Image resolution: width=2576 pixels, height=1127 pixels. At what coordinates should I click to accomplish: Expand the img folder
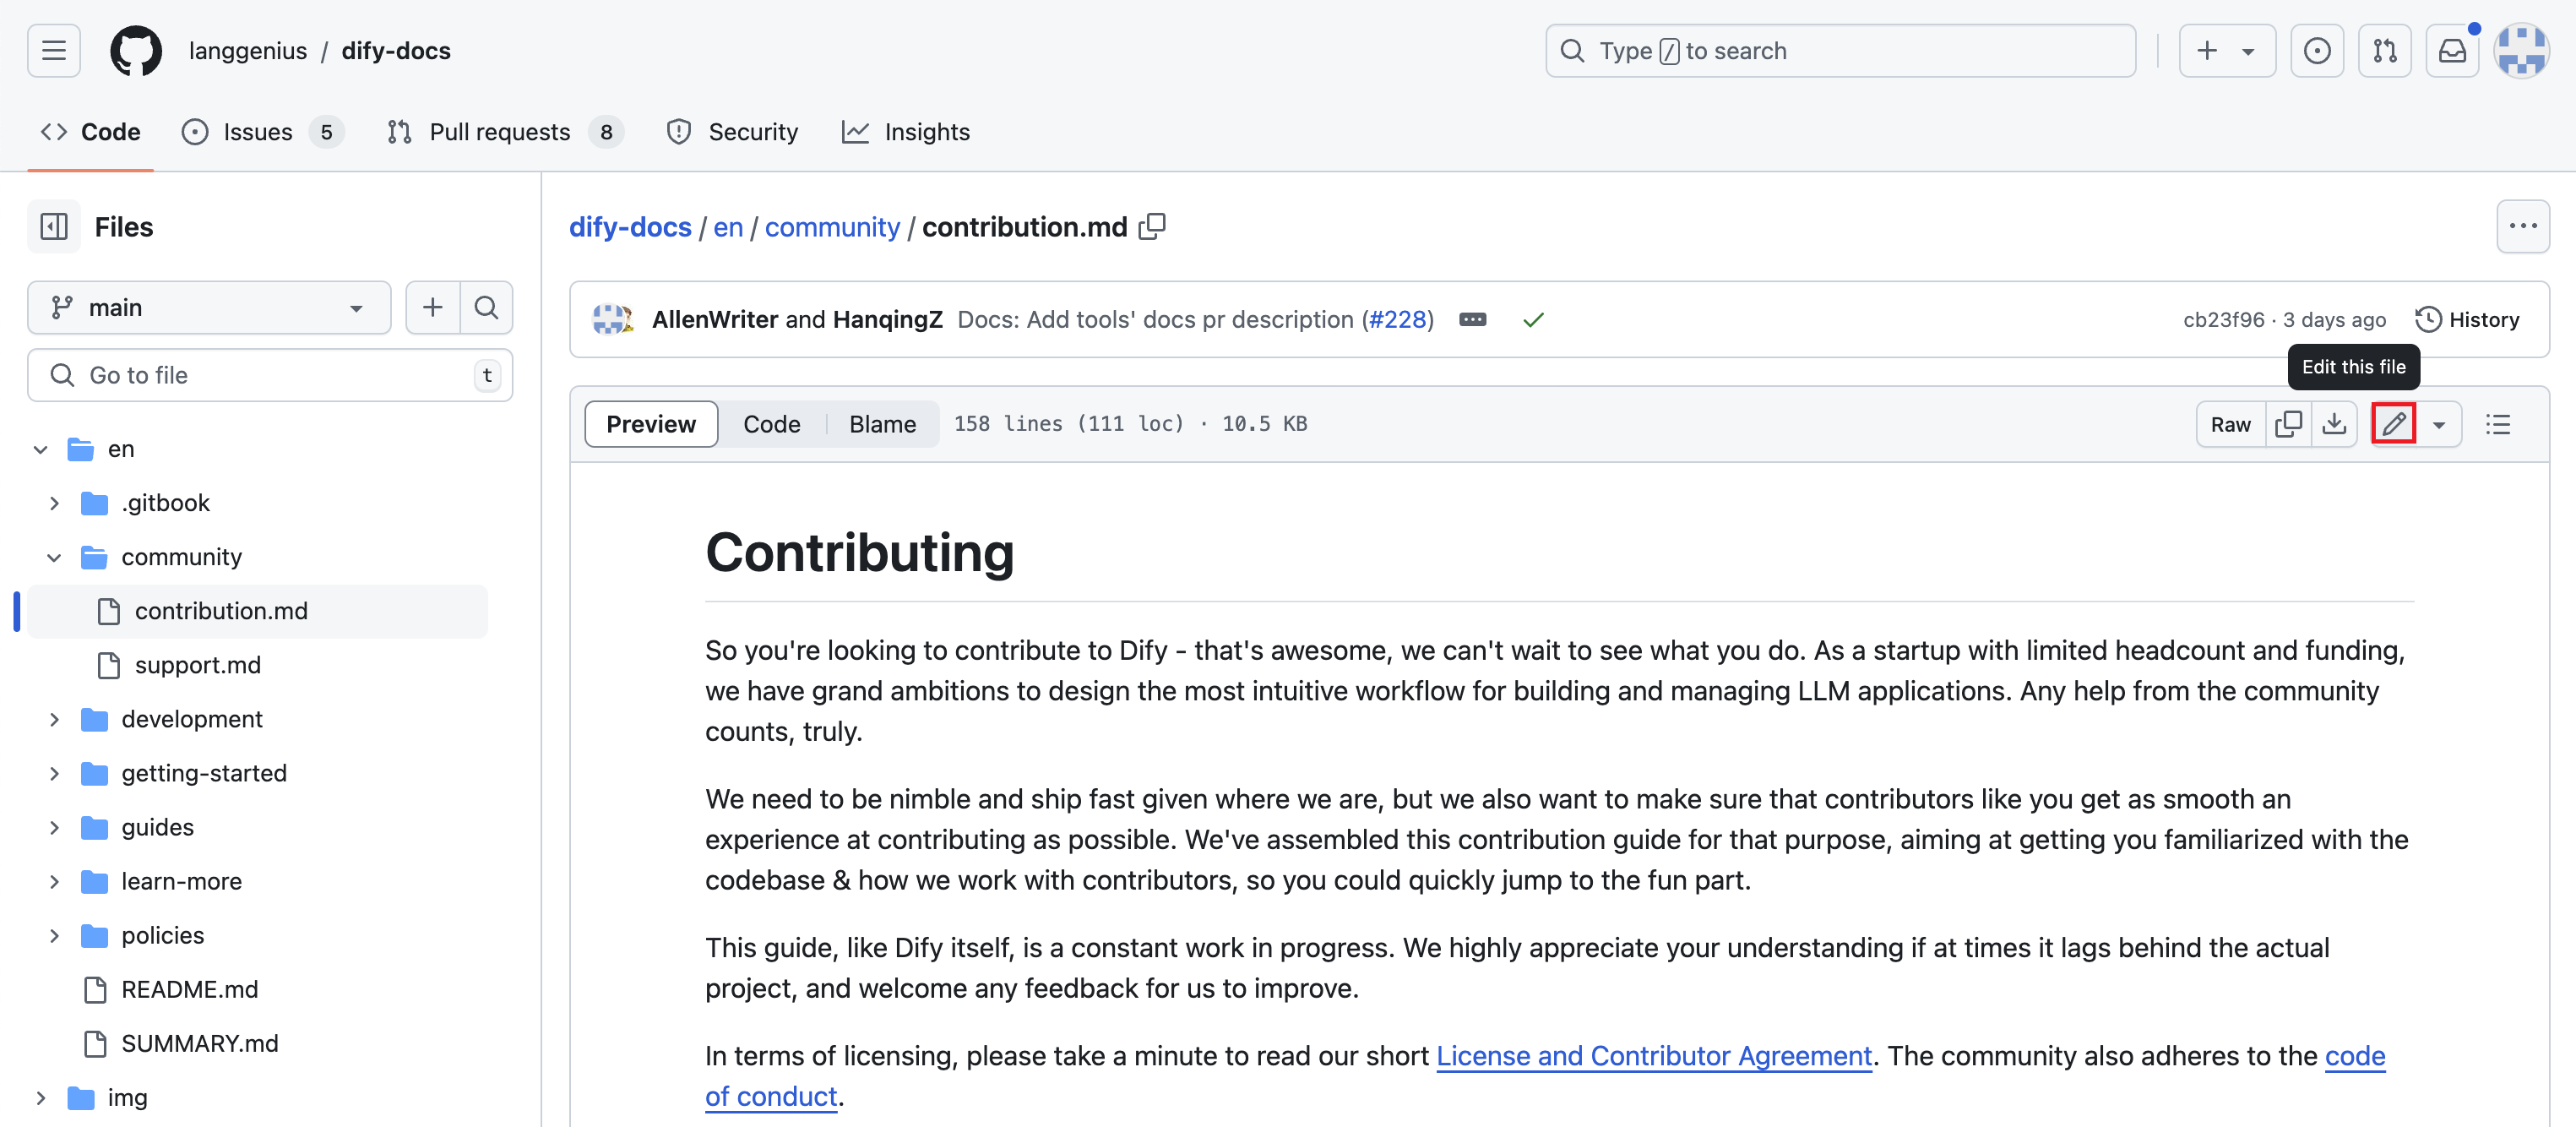click(41, 1097)
